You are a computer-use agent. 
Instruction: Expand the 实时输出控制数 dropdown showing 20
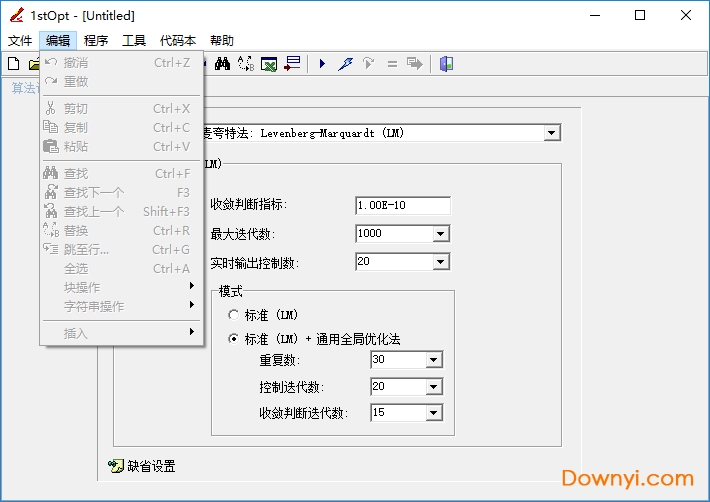[440, 262]
